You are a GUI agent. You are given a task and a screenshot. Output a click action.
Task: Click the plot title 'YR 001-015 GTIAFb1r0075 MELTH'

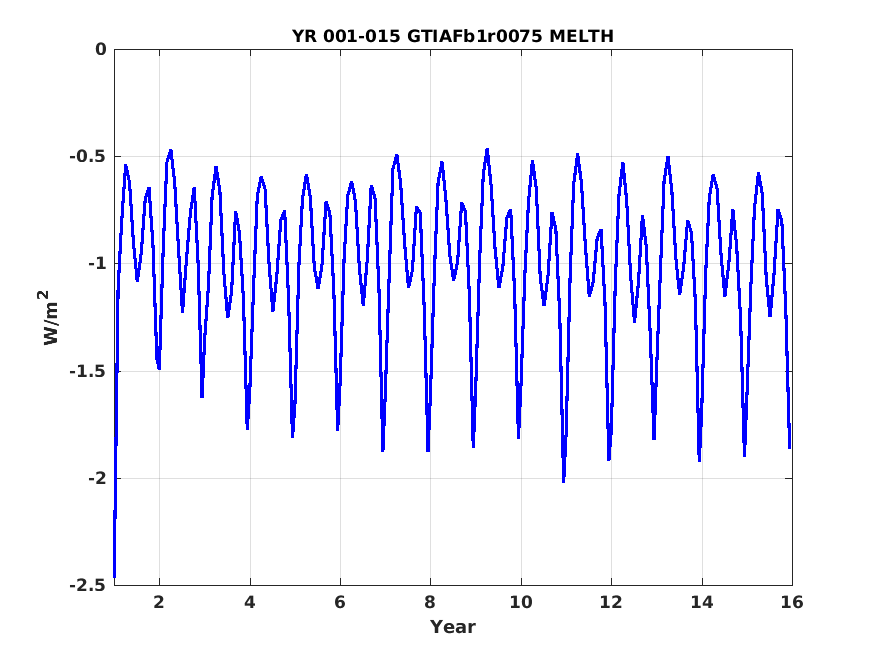[453, 36]
